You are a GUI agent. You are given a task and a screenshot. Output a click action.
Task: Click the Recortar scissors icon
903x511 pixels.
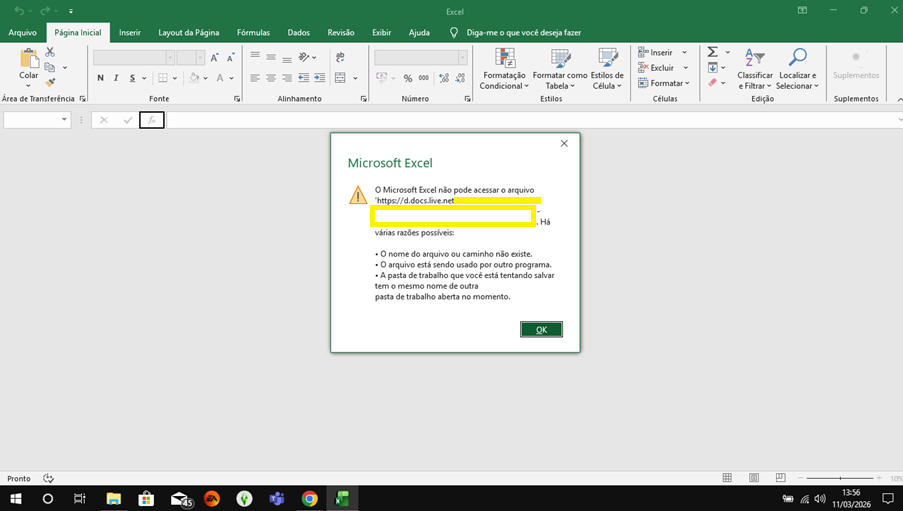(50, 52)
